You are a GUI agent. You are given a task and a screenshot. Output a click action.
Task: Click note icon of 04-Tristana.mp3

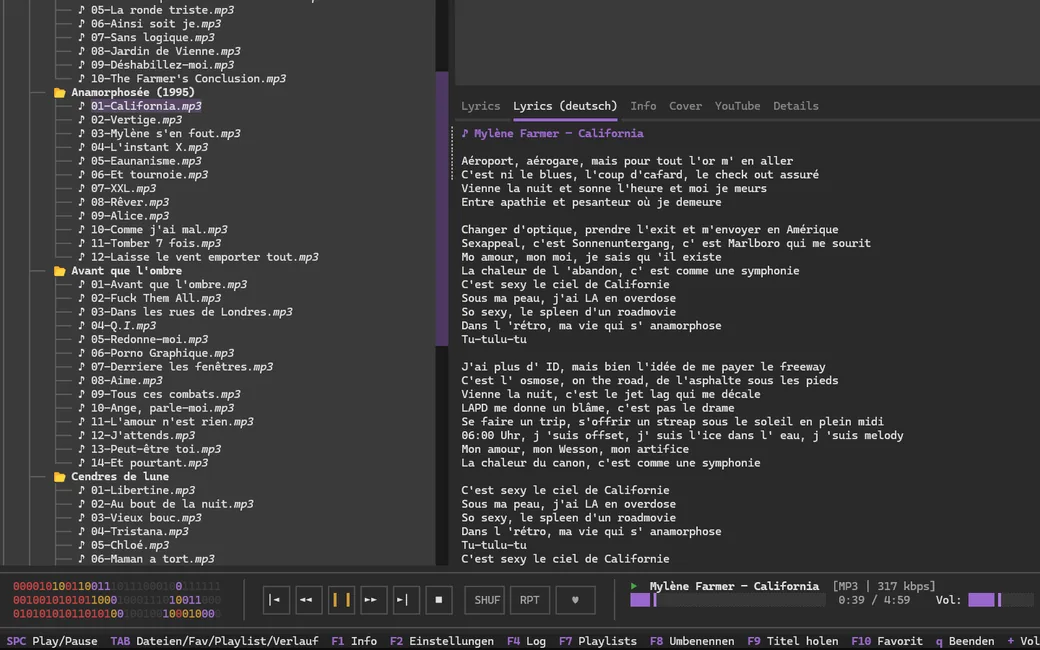coord(82,531)
